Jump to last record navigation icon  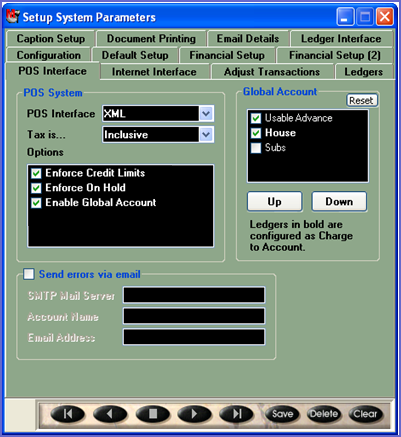236,414
